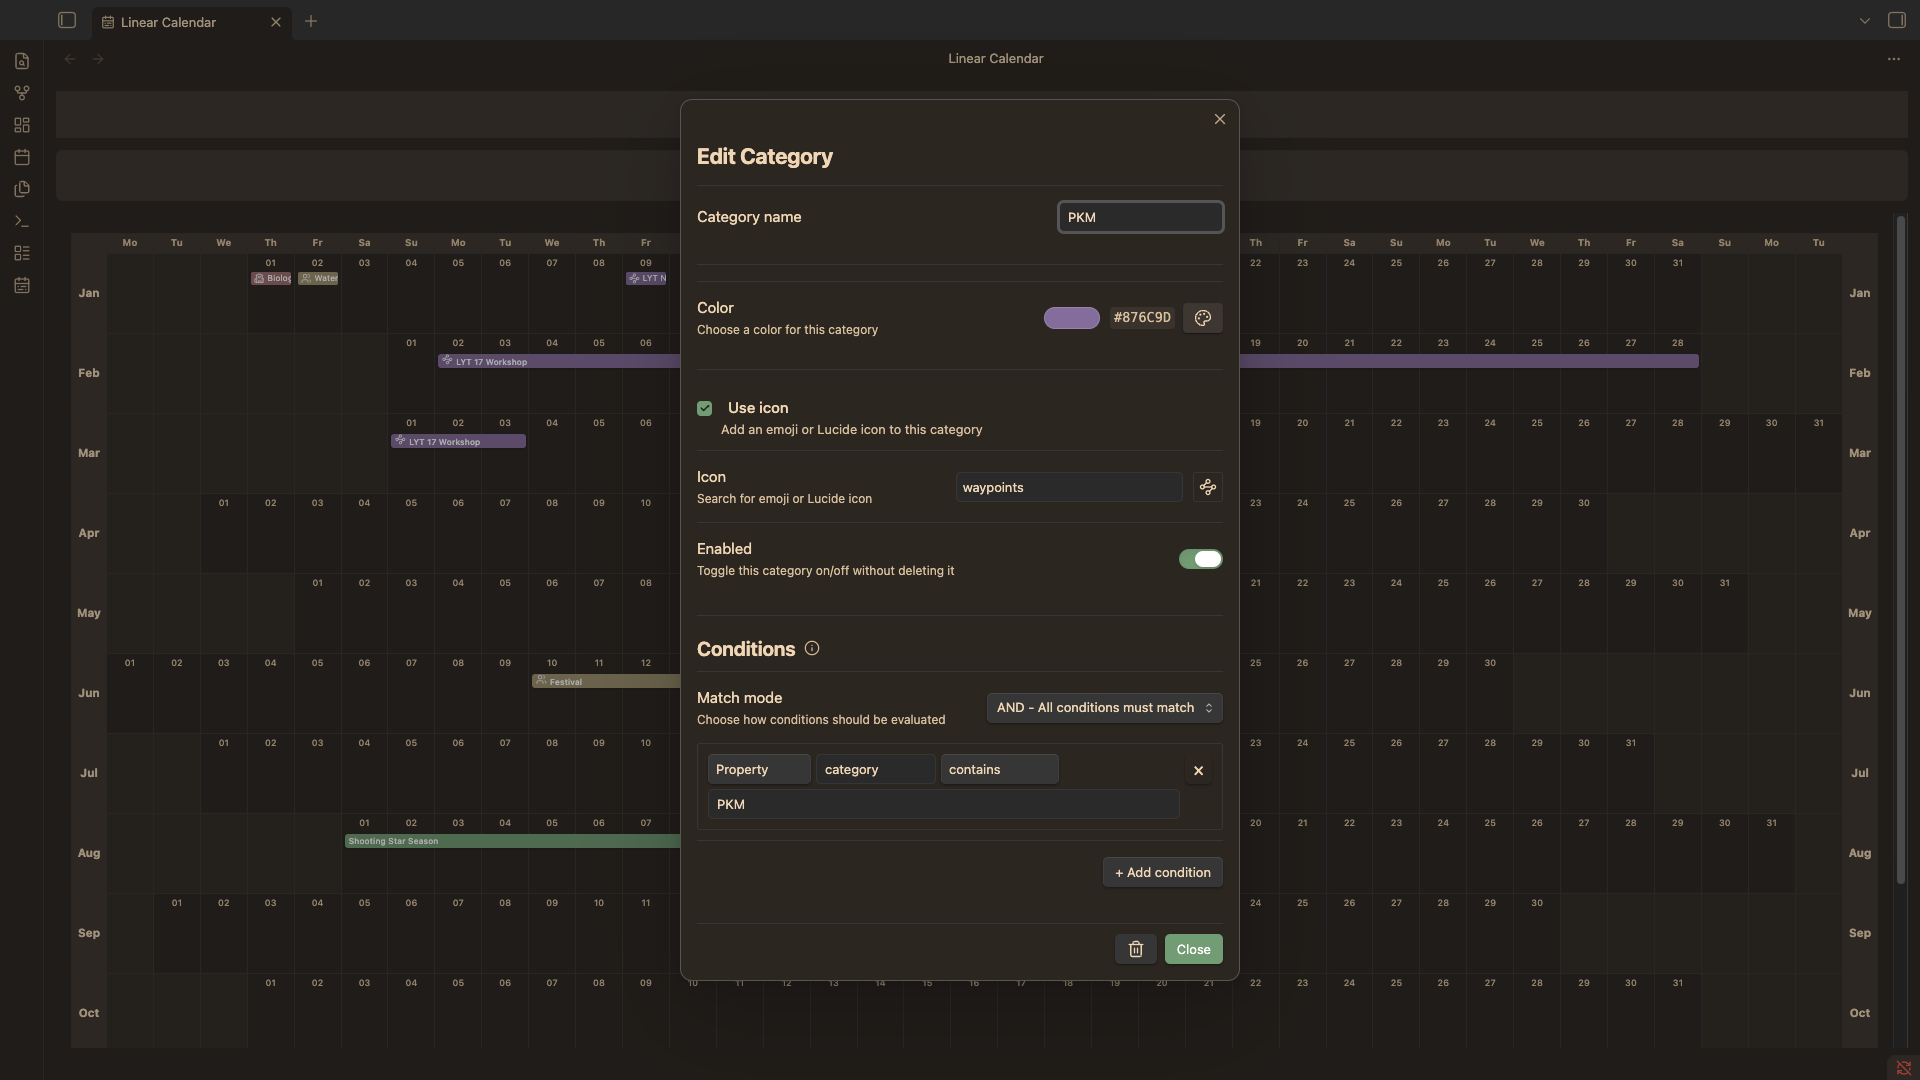This screenshot has height=1080, width=1920.
Task: Click the calendar vertical scrollbar
Action: click(1900, 550)
